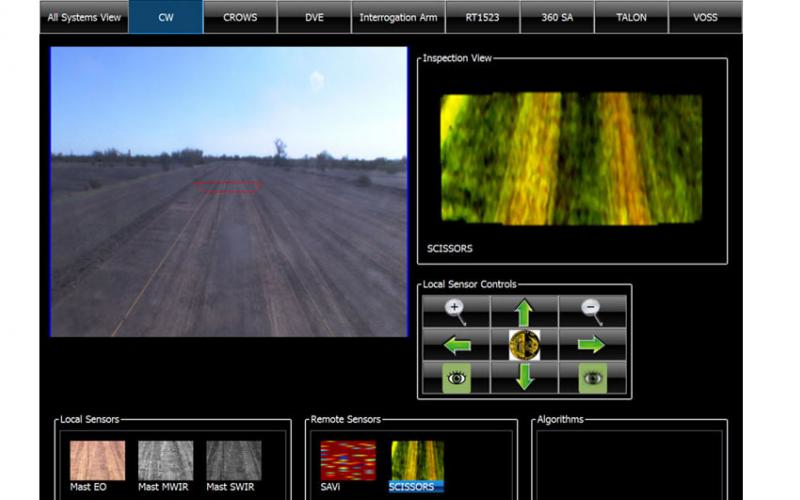Click the zoom out magnifier icon
Viewport: 800px width, 500px height.
pyautogui.click(x=592, y=312)
